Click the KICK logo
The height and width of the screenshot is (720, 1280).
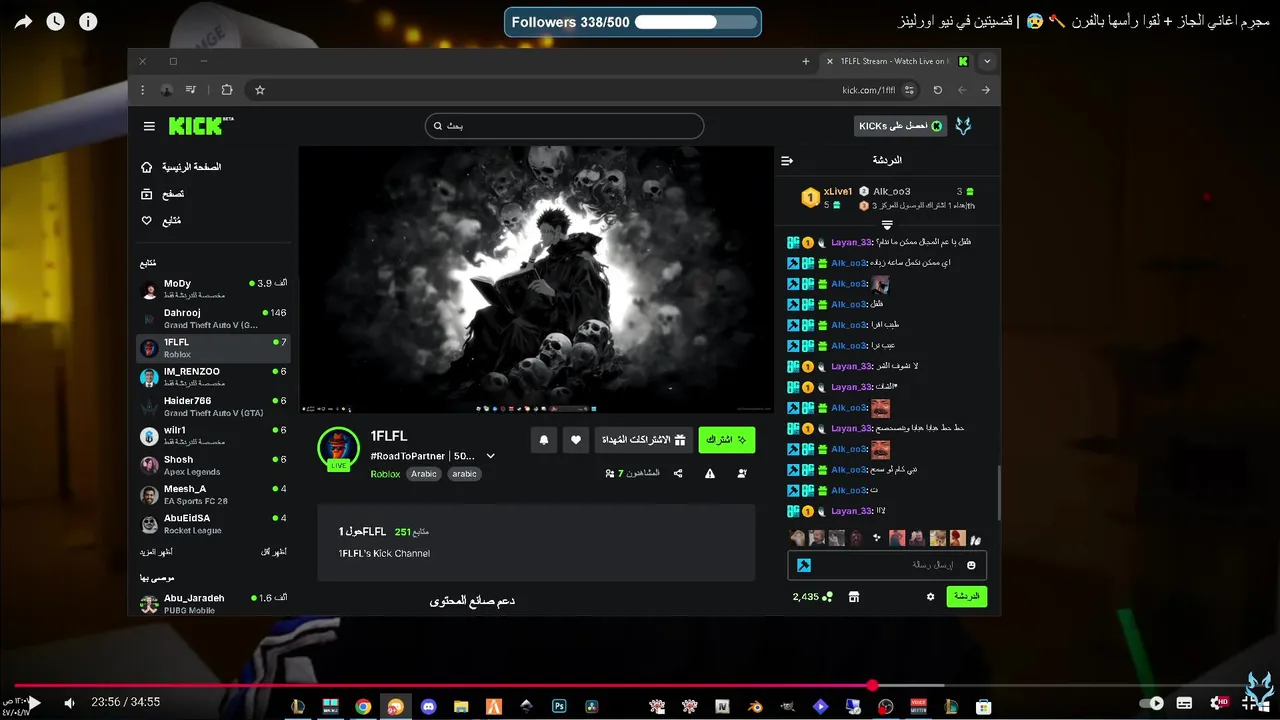[x=201, y=126]
